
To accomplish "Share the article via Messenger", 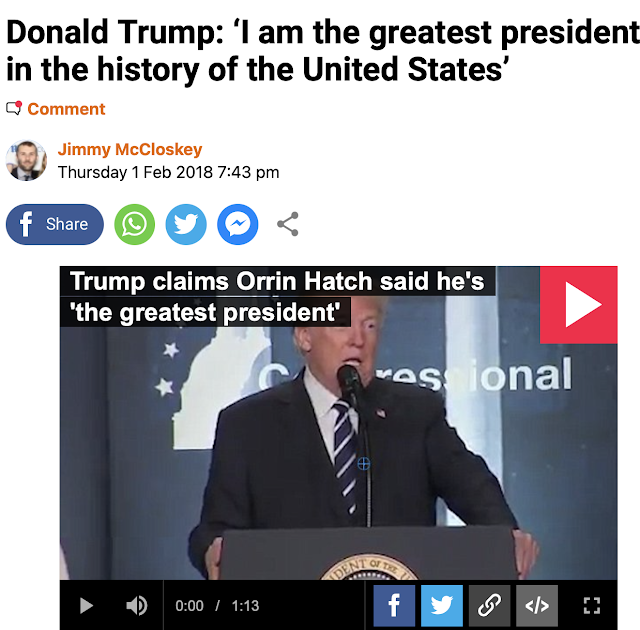I will tap(238, 224).
